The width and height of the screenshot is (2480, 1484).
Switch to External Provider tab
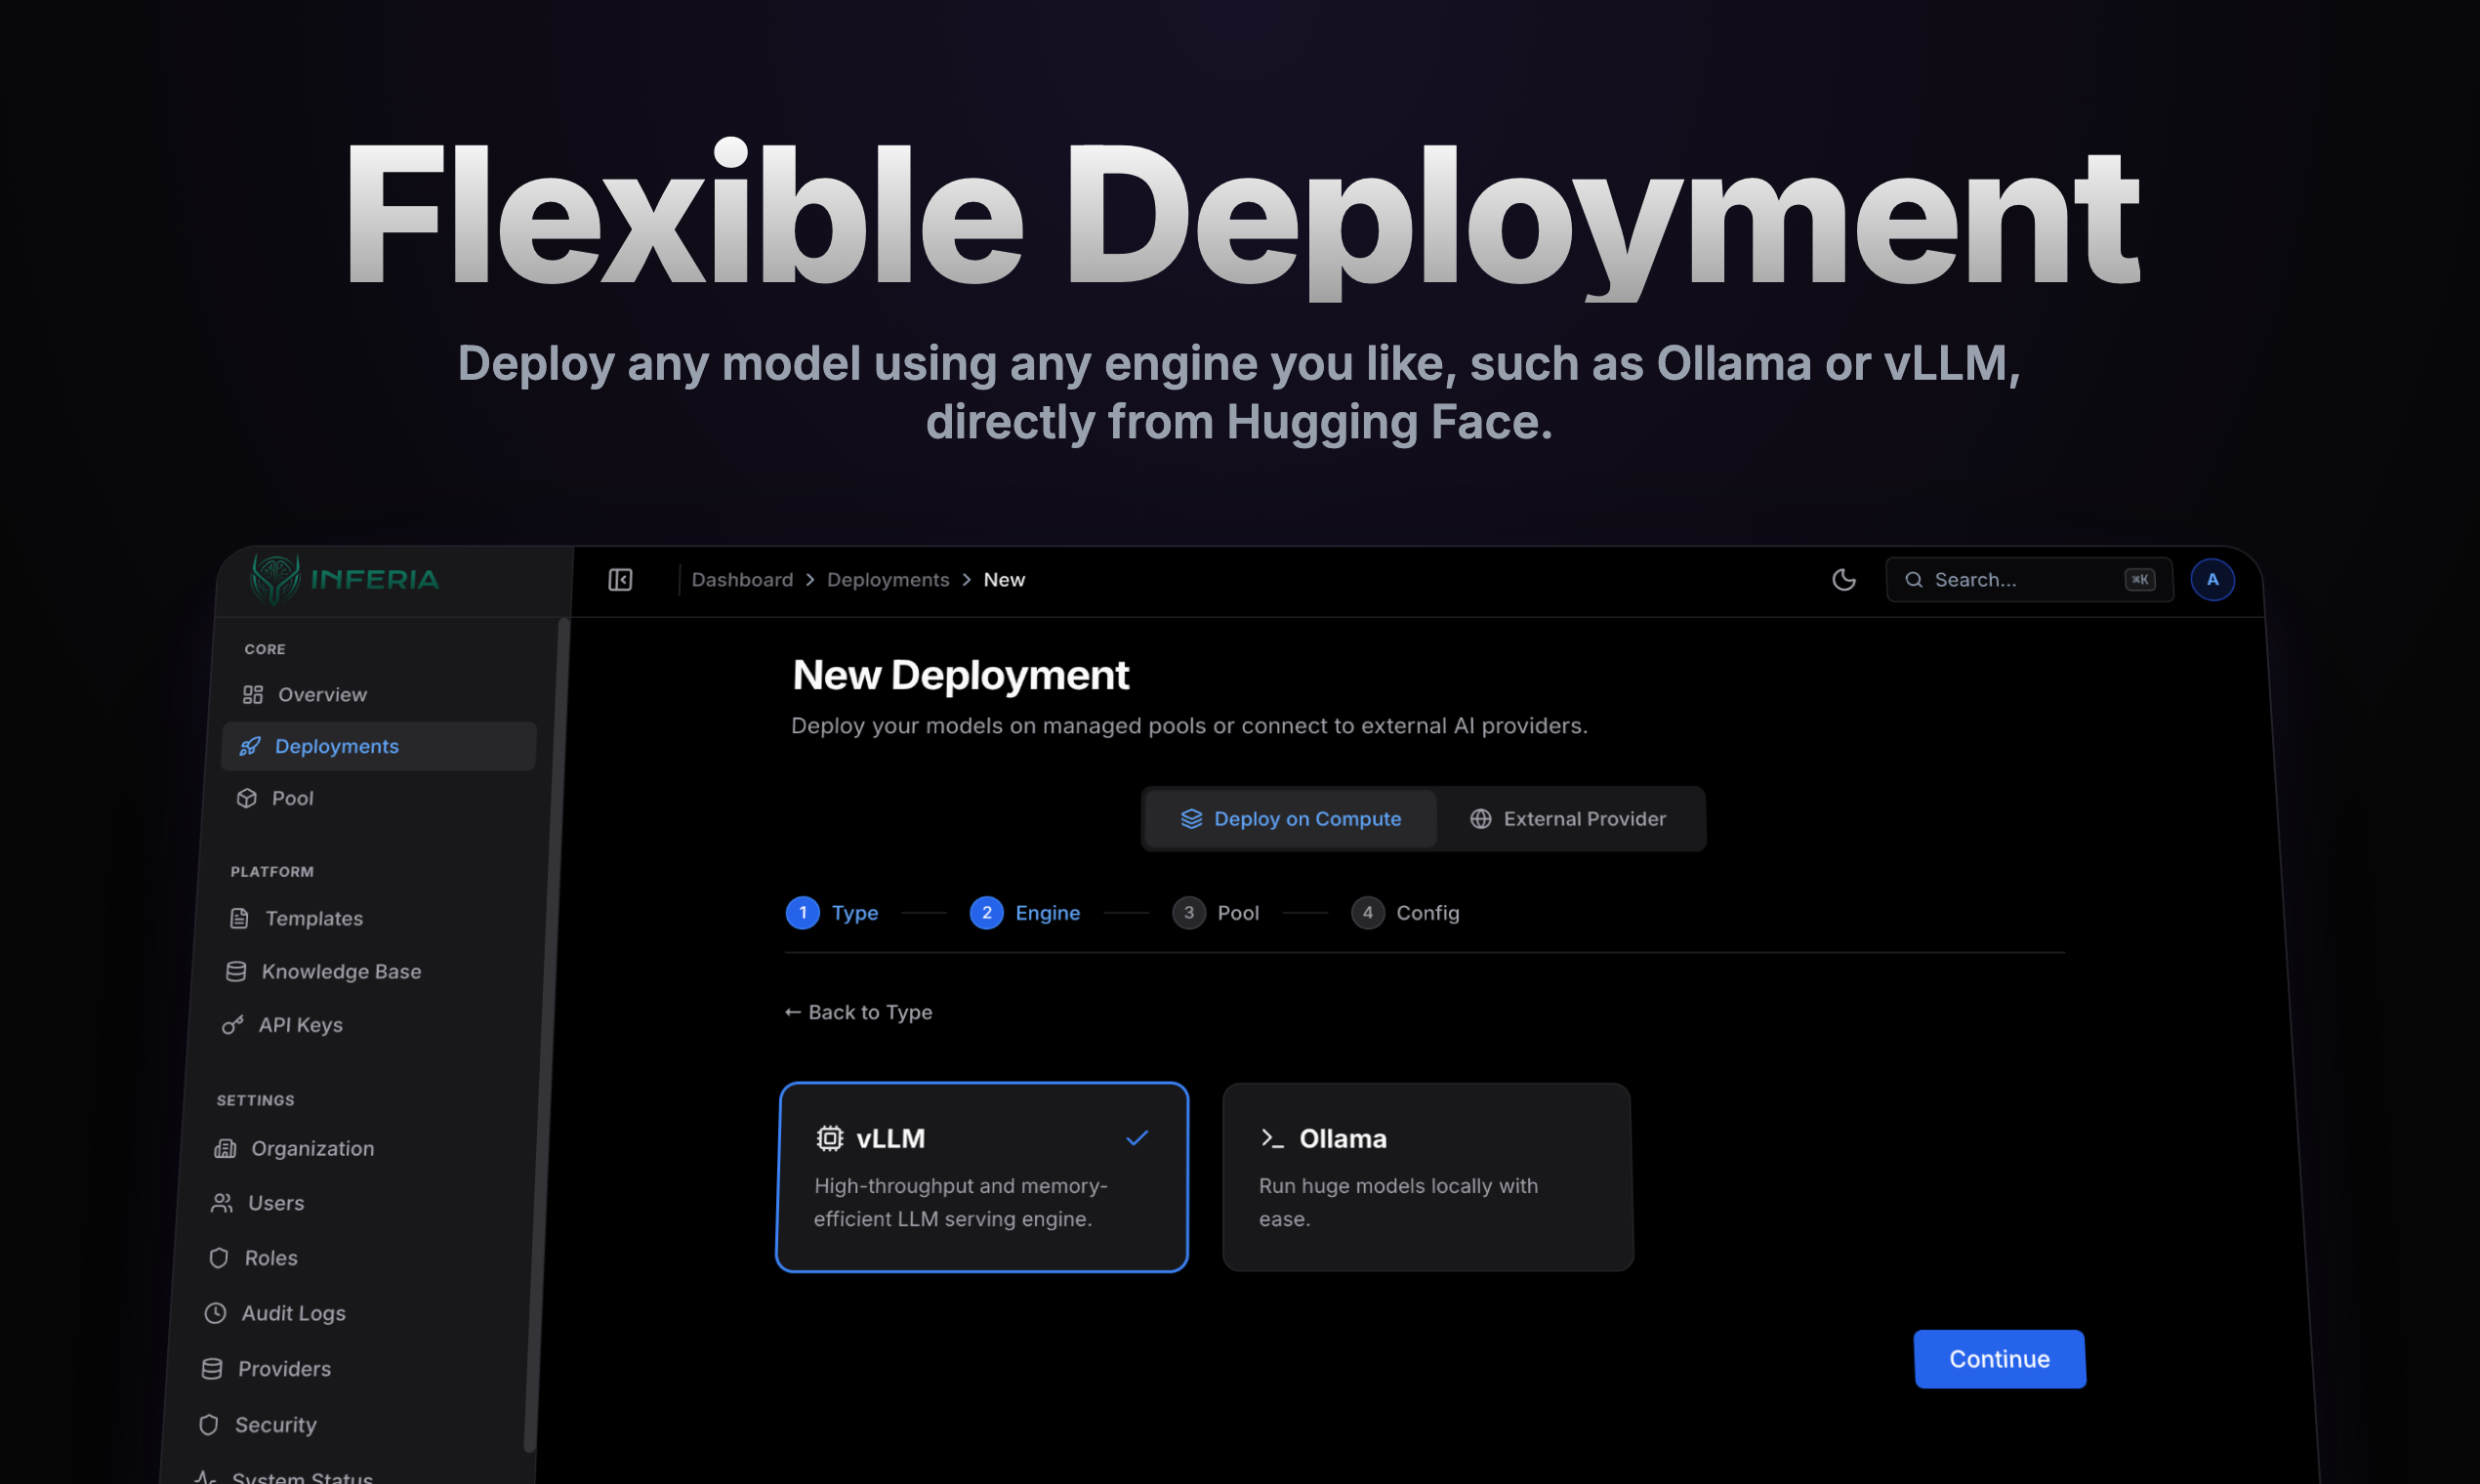tap(1568, 819)
